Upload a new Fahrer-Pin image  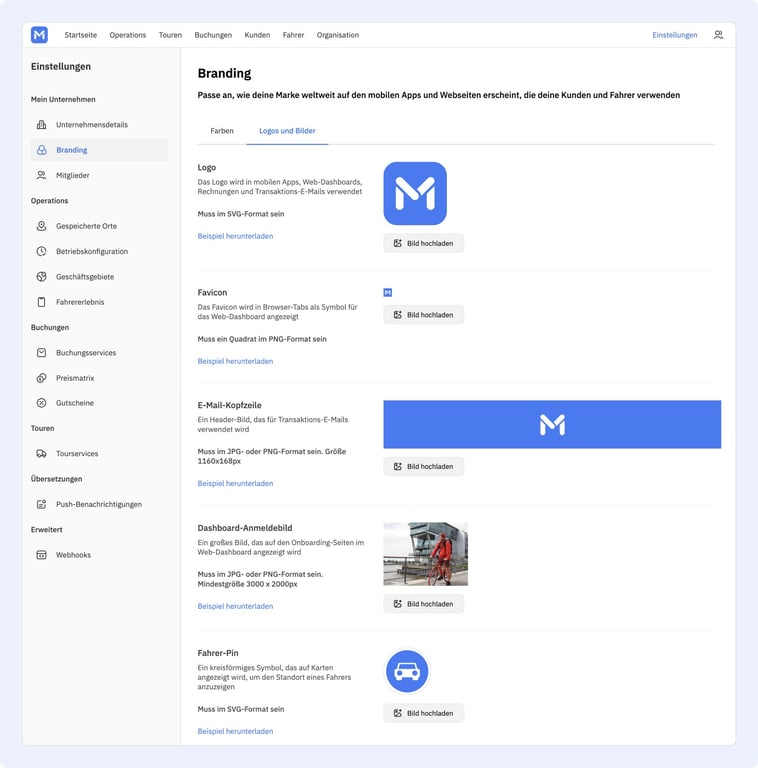pyautogui.click(x=424, y=713)
